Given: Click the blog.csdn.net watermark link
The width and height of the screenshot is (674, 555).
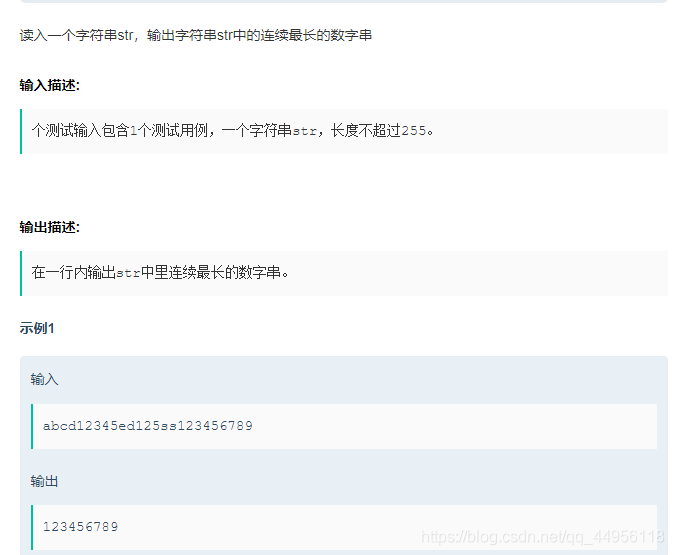Looking at the screenshot, I should point(542,537).
